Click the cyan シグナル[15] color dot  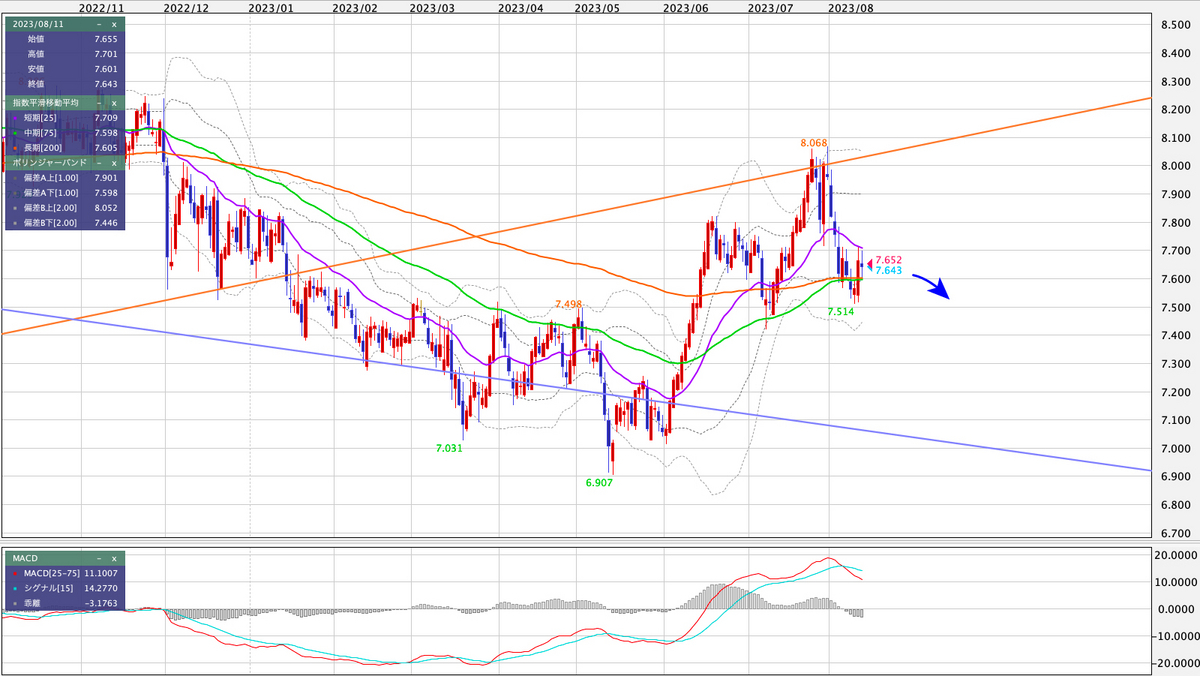13,588
